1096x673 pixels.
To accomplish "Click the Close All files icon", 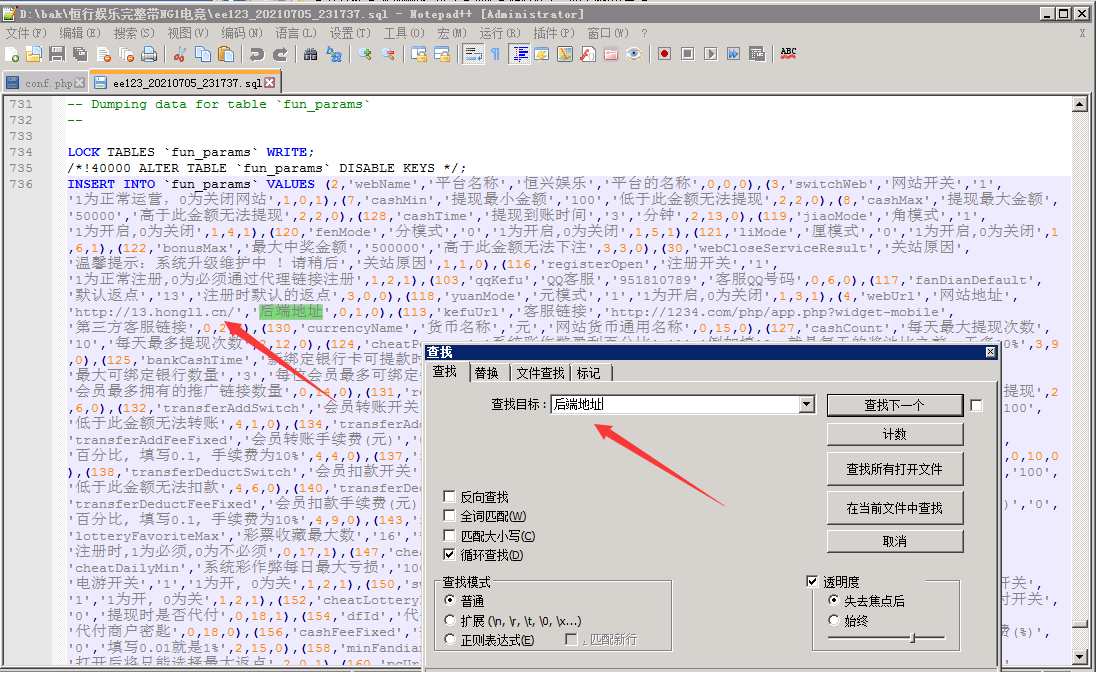I will point(126,55).
